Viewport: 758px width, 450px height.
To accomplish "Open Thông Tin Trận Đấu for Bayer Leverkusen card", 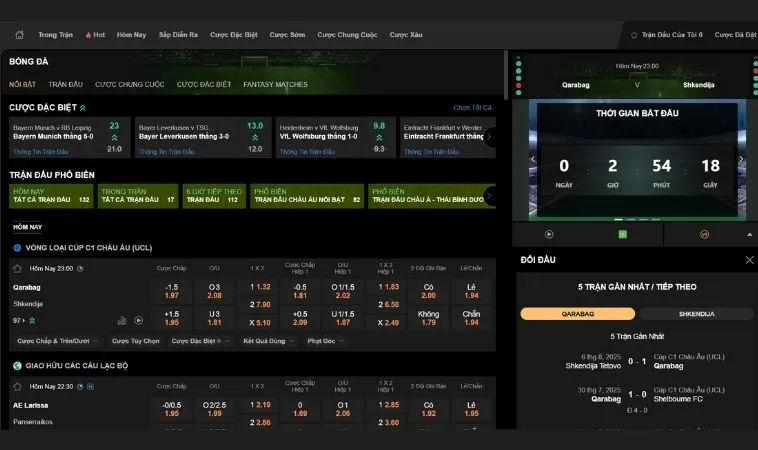I will [x=167, y=152].
